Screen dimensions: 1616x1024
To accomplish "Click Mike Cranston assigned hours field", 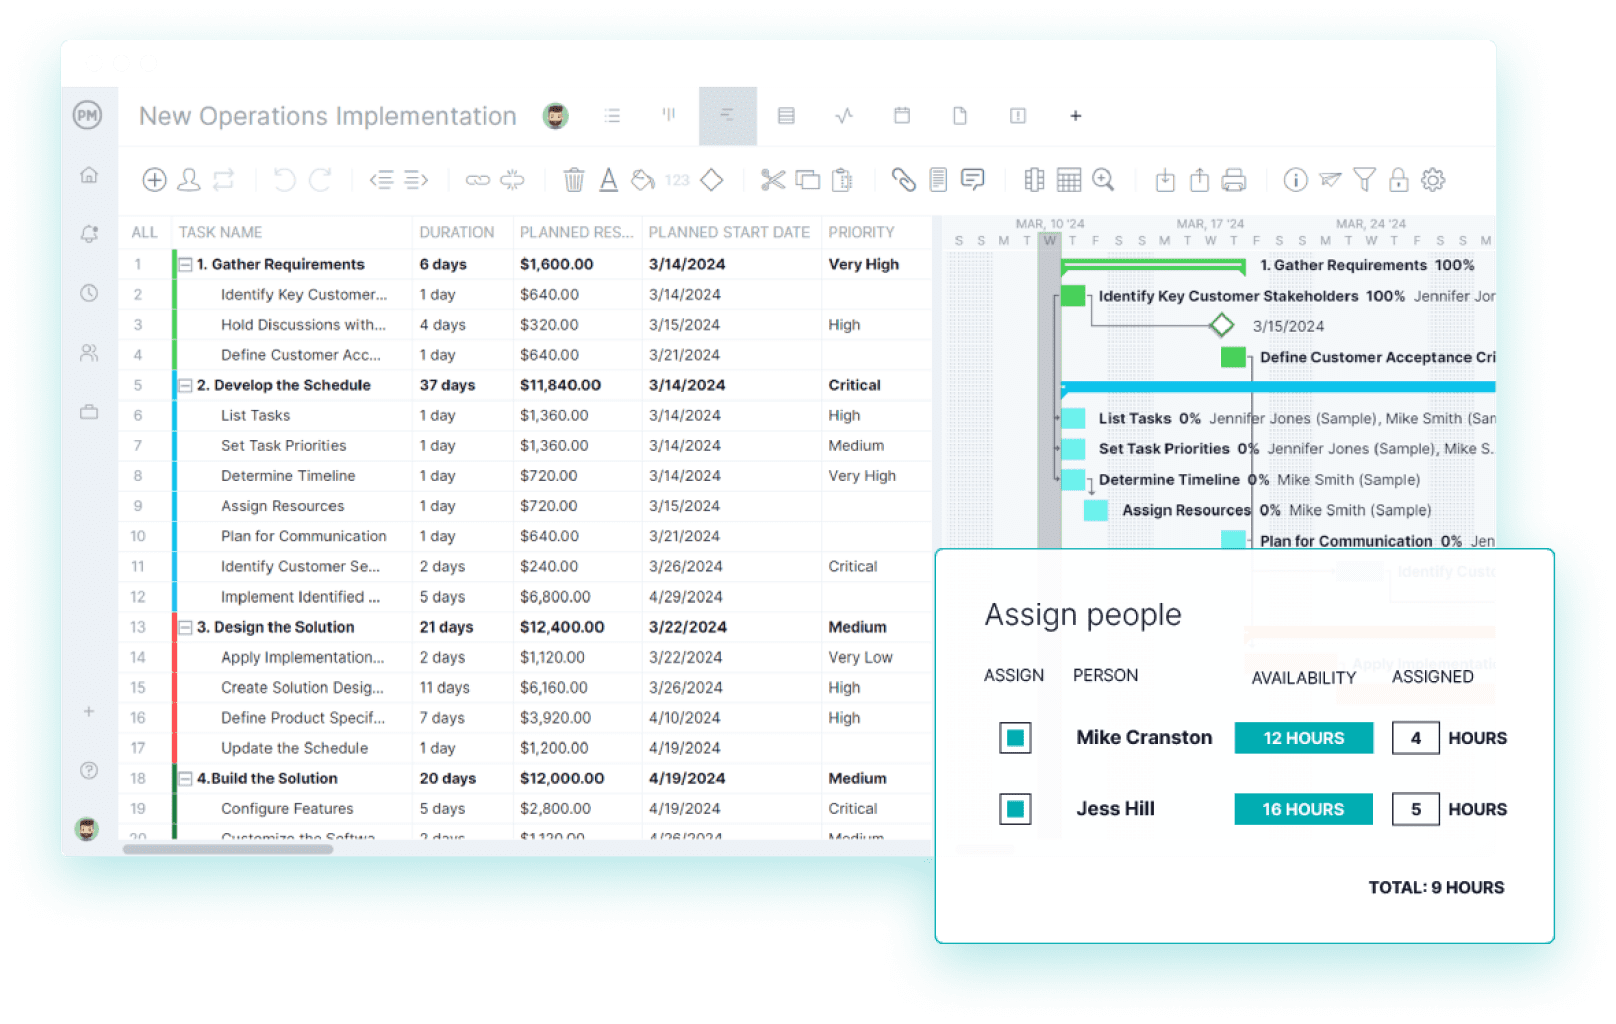I will 1415,738.
